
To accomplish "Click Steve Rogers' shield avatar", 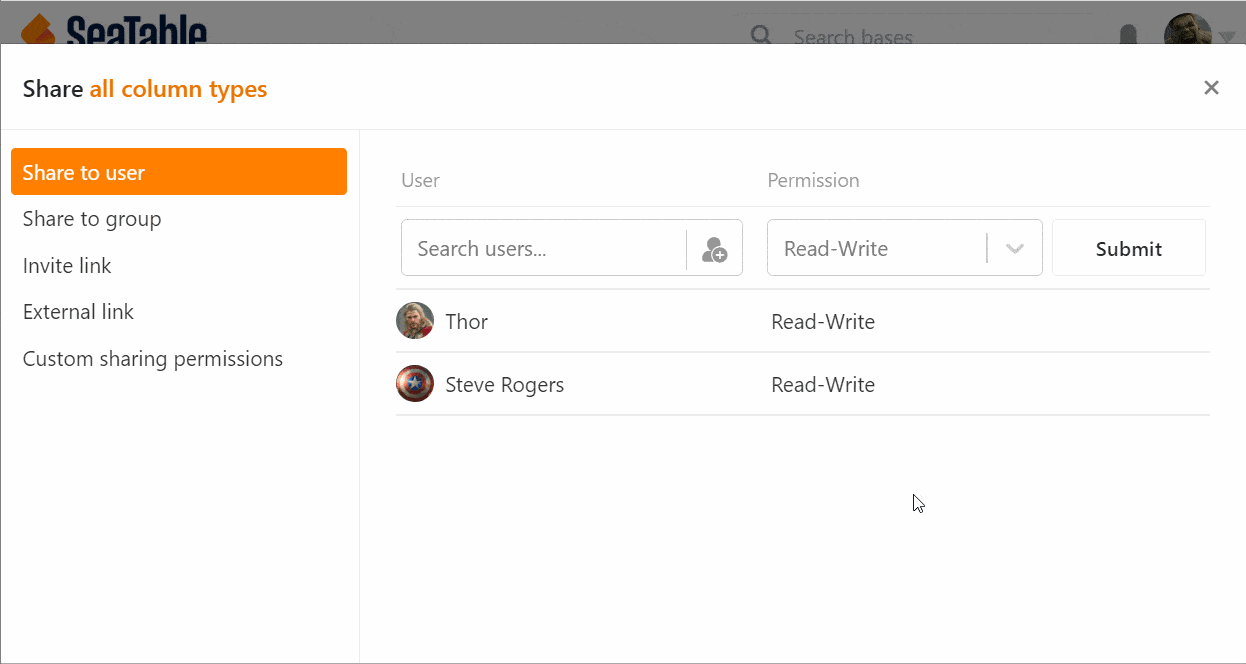I will pyautogui.click(x=415, y=384).
